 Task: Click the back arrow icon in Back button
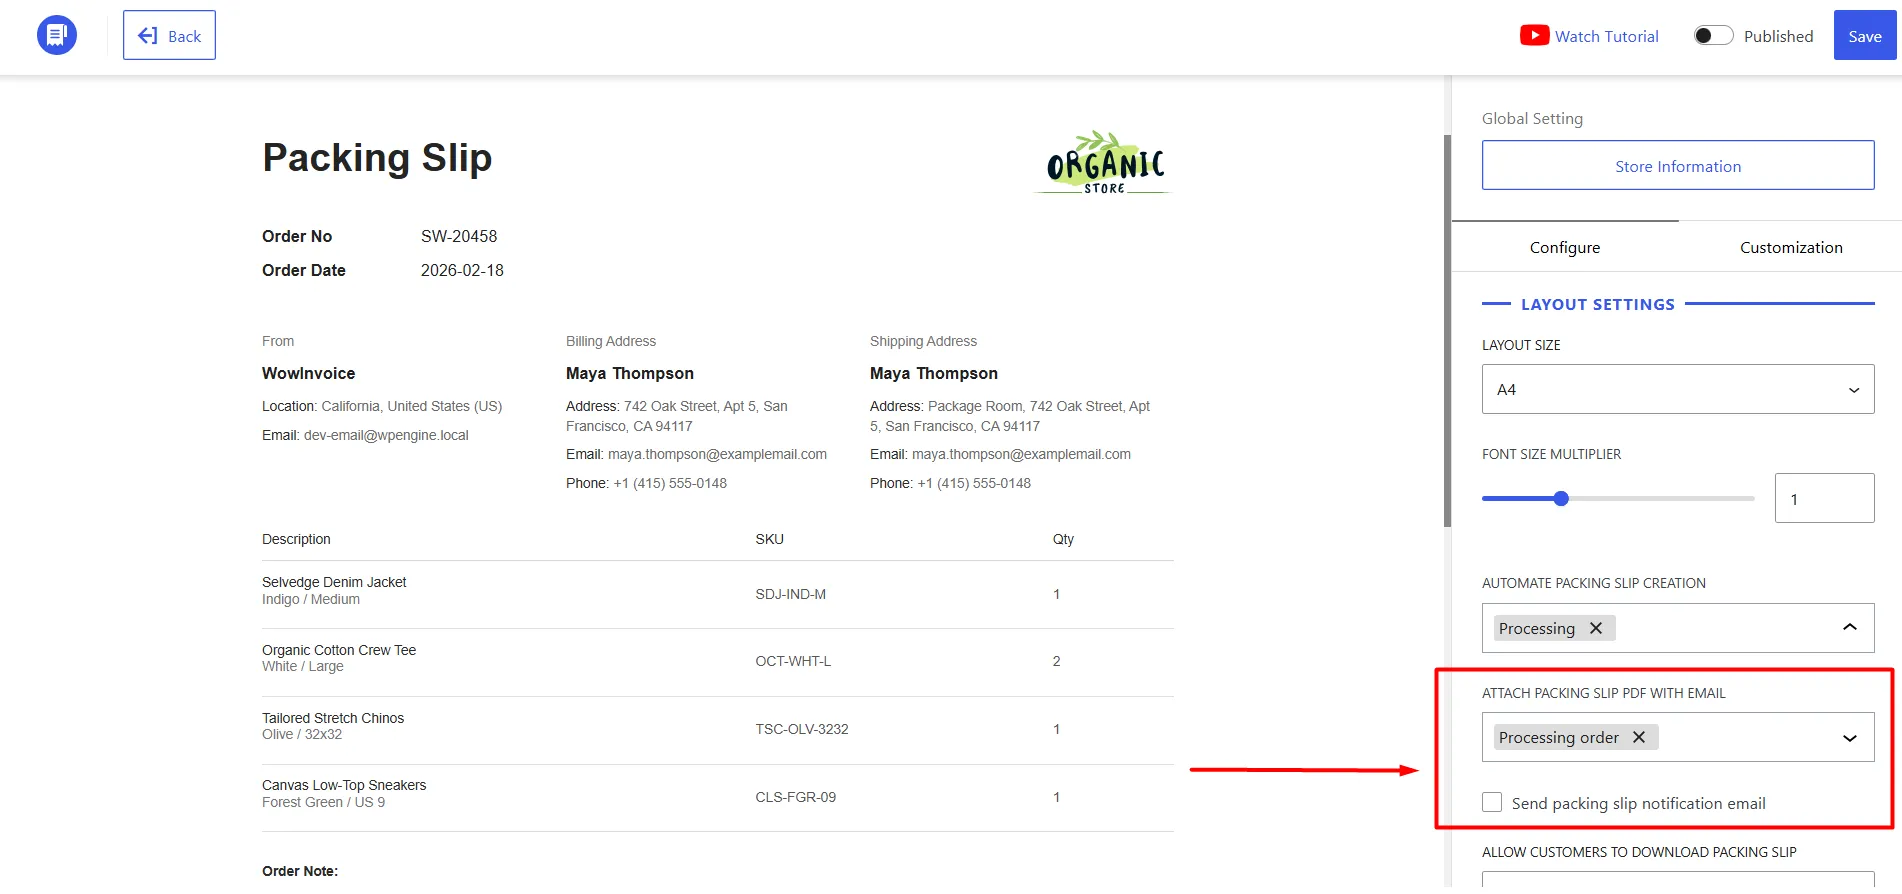148,36
